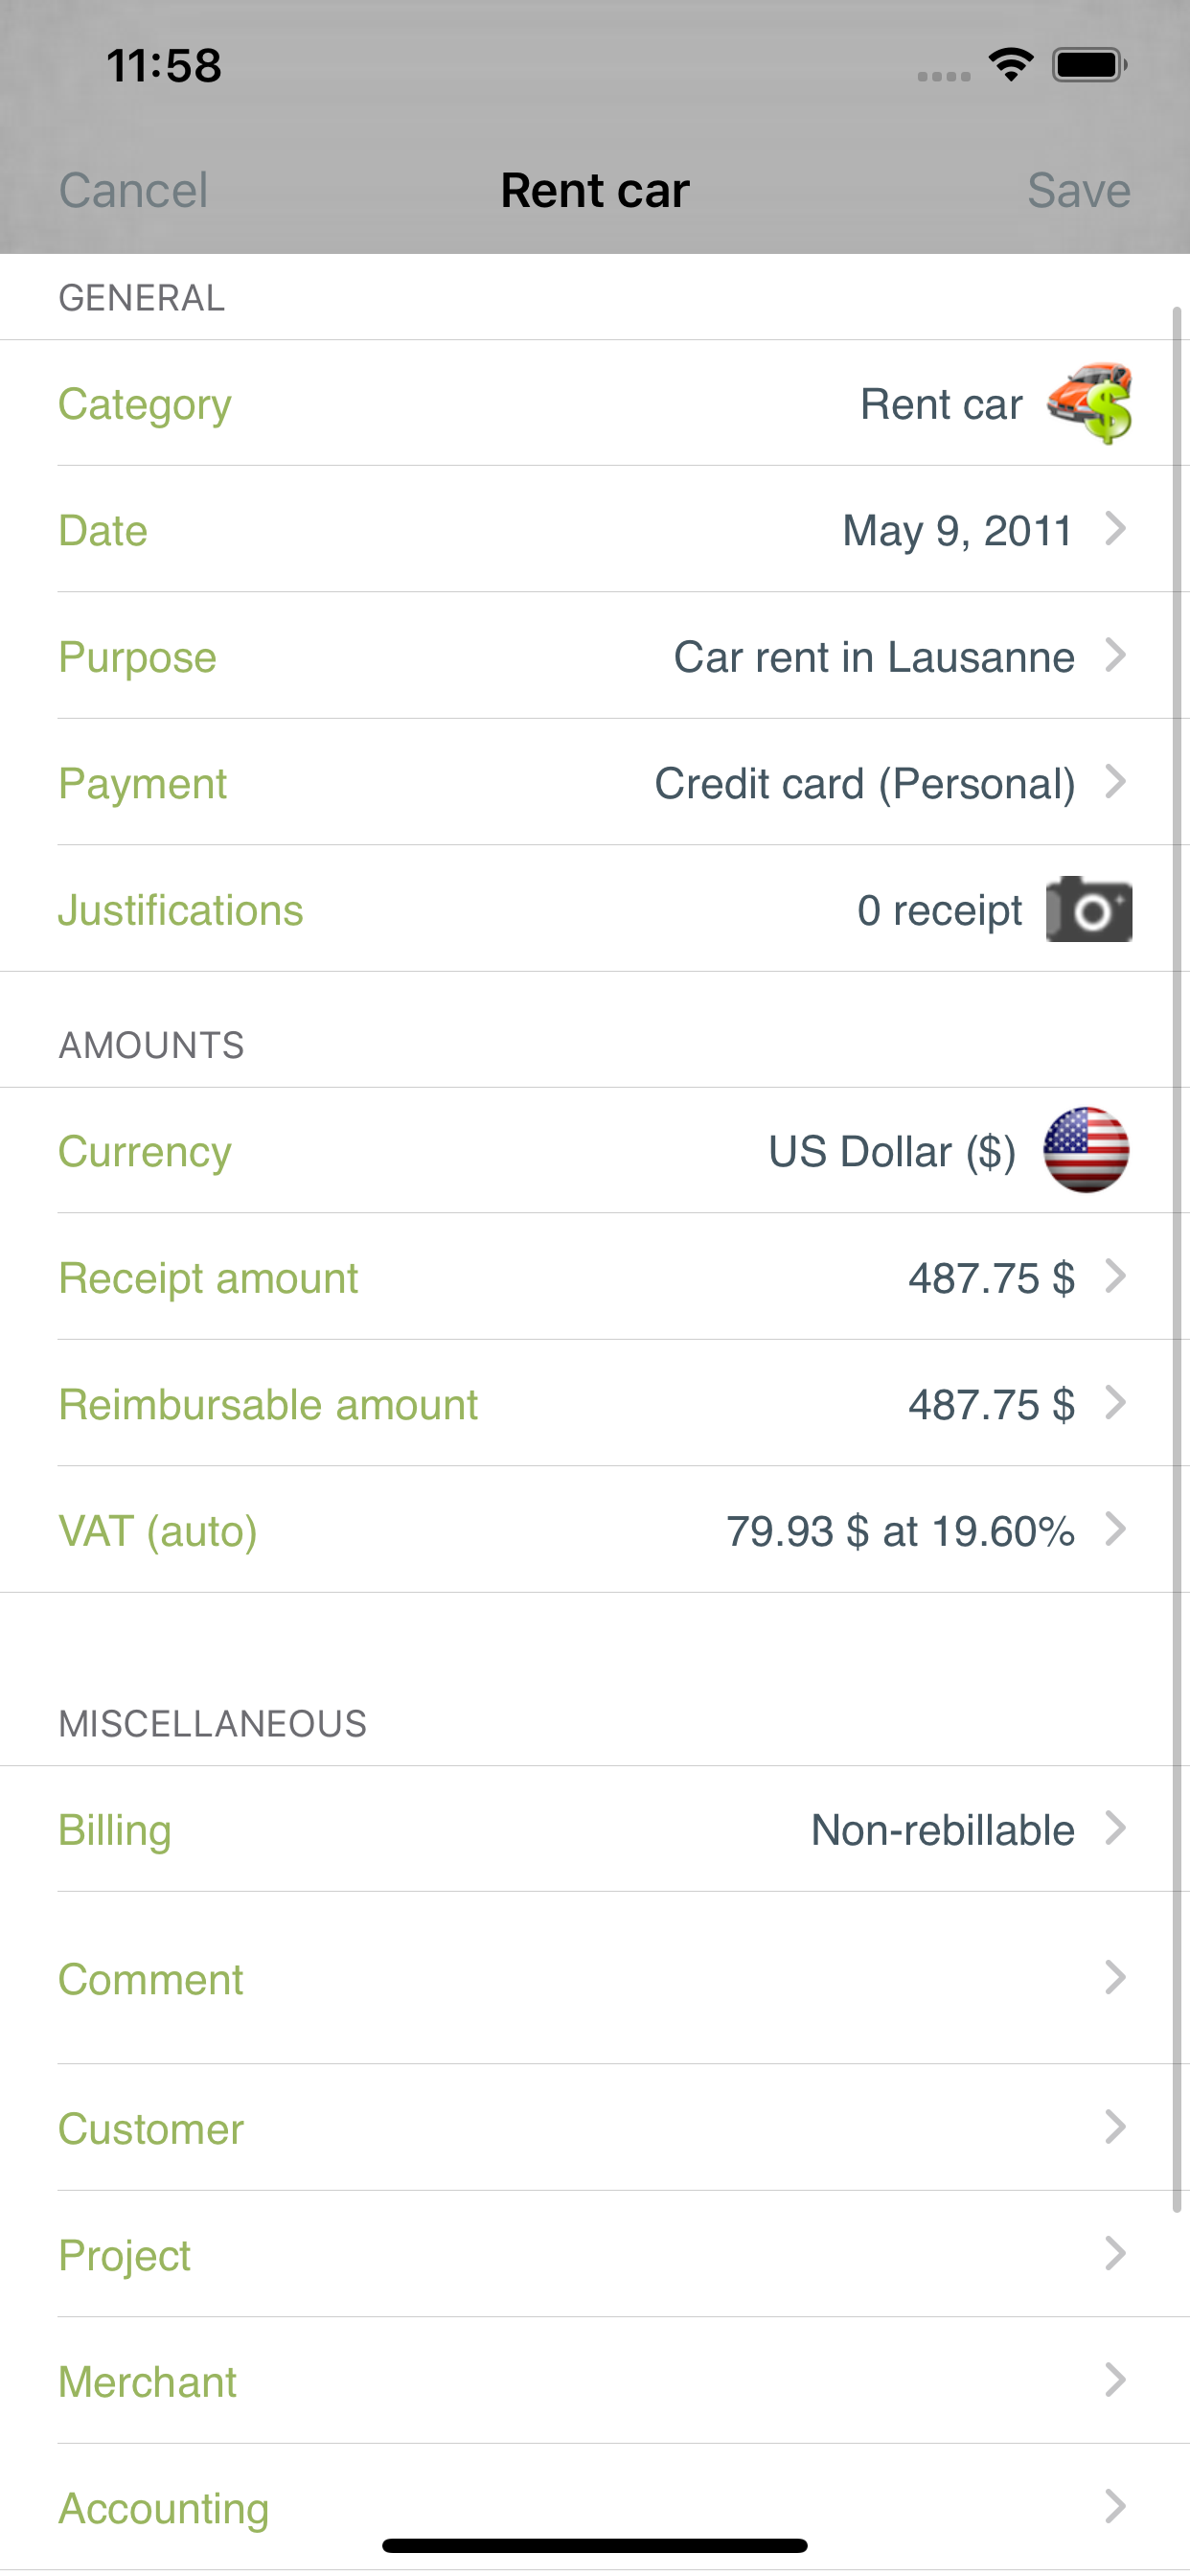This screenshot has width=1190, height=2576.
Task: Open the Merchant row
Action: [x=595, y=2381]
